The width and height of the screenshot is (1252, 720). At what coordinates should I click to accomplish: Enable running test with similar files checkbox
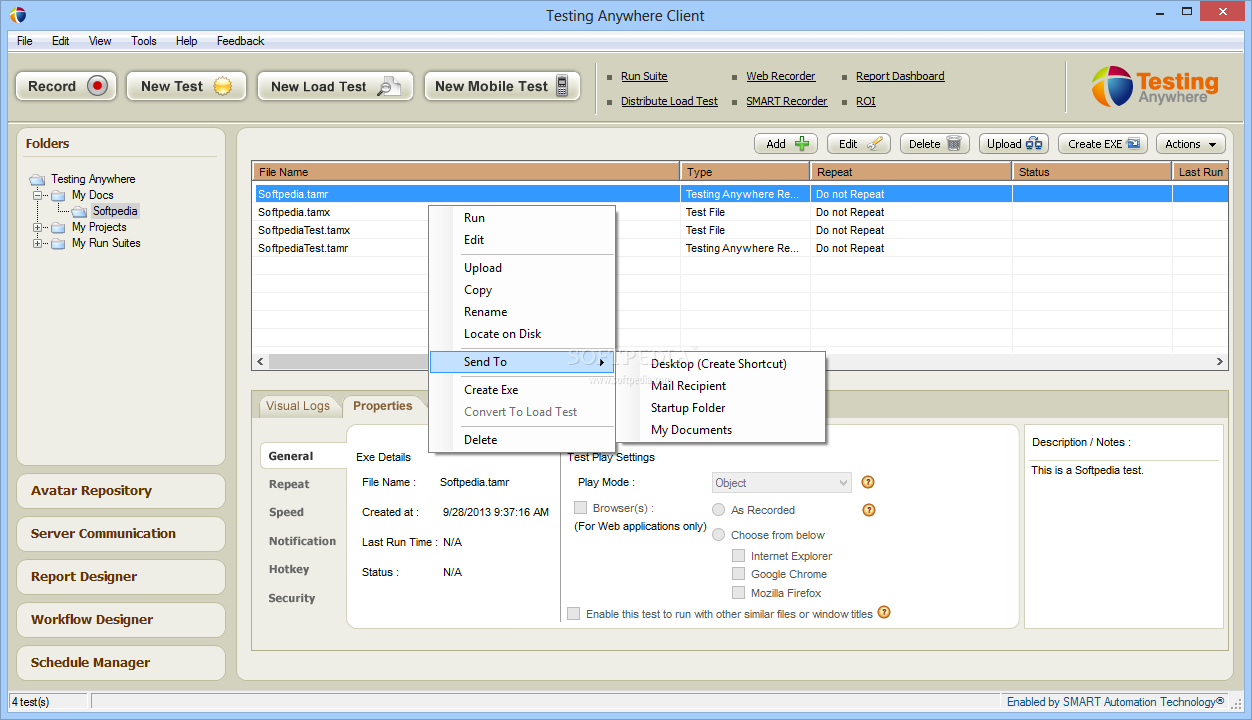(x=573, y=614)
